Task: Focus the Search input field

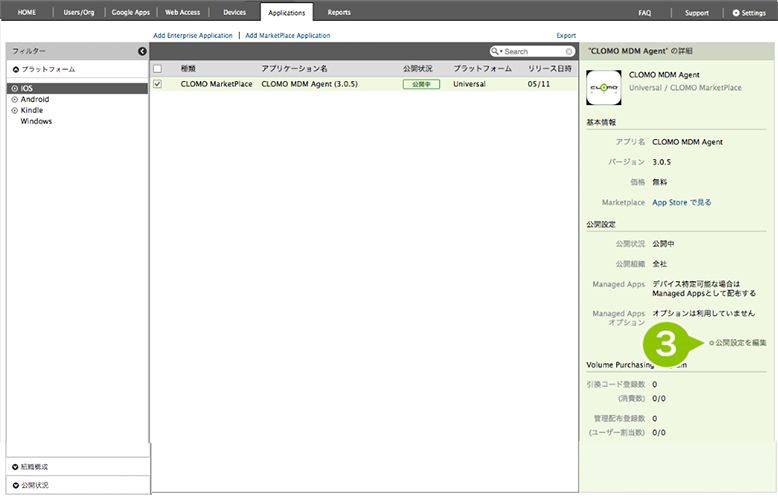Action: coord(534,52)
